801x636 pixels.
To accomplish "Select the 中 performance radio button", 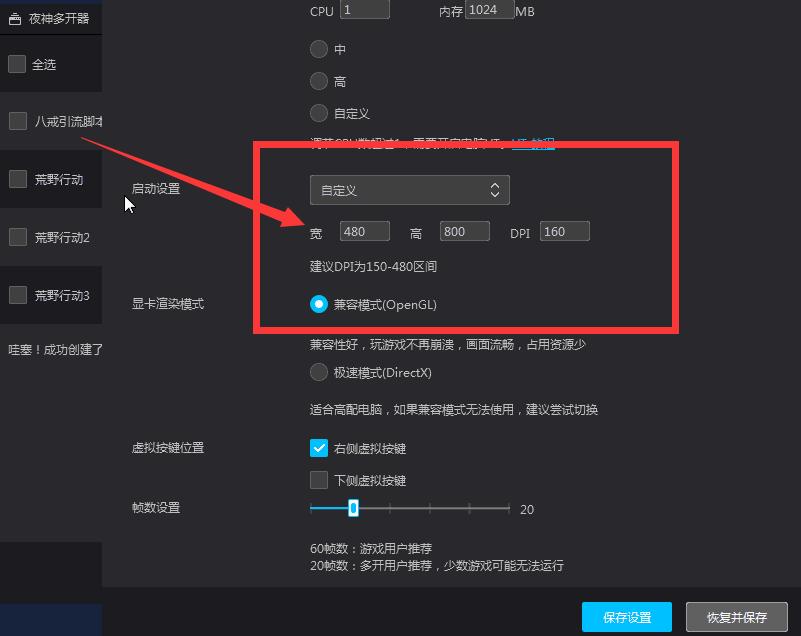I will point(318,47).
